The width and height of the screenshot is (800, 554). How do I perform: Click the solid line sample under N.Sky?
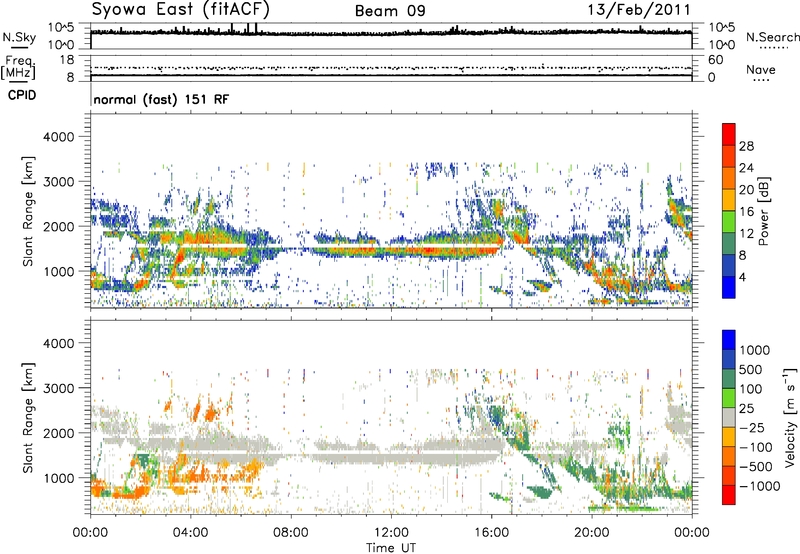click(x=19, y=47)
